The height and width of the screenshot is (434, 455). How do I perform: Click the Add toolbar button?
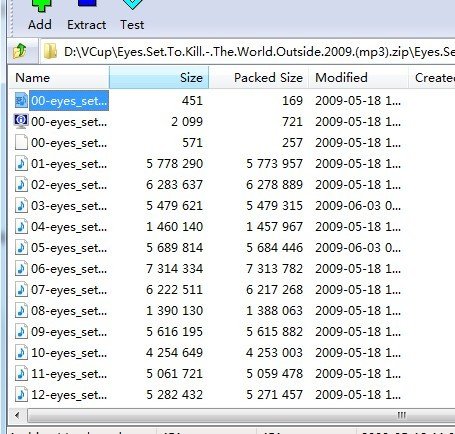[40, 16]
